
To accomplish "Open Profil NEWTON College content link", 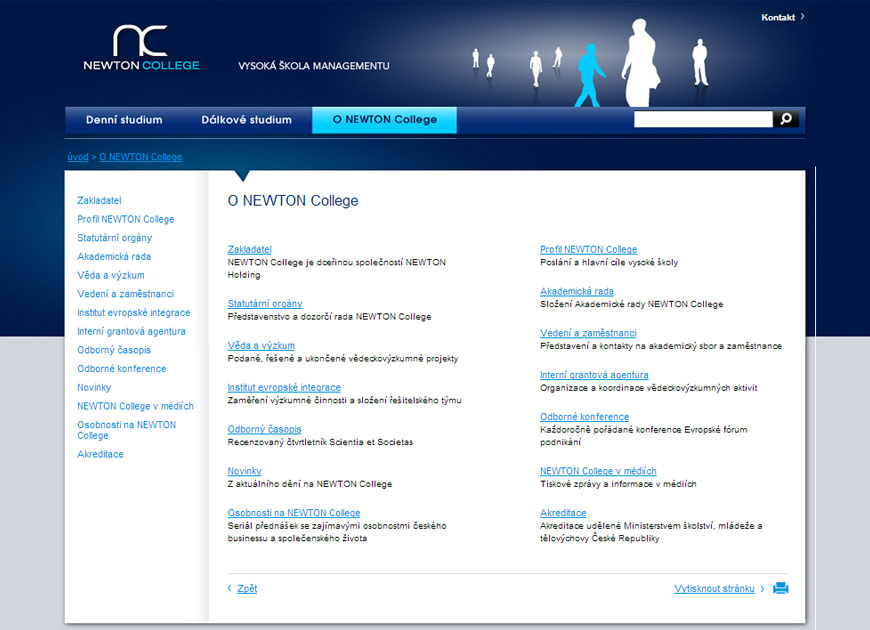I will (x=589, y=250).
